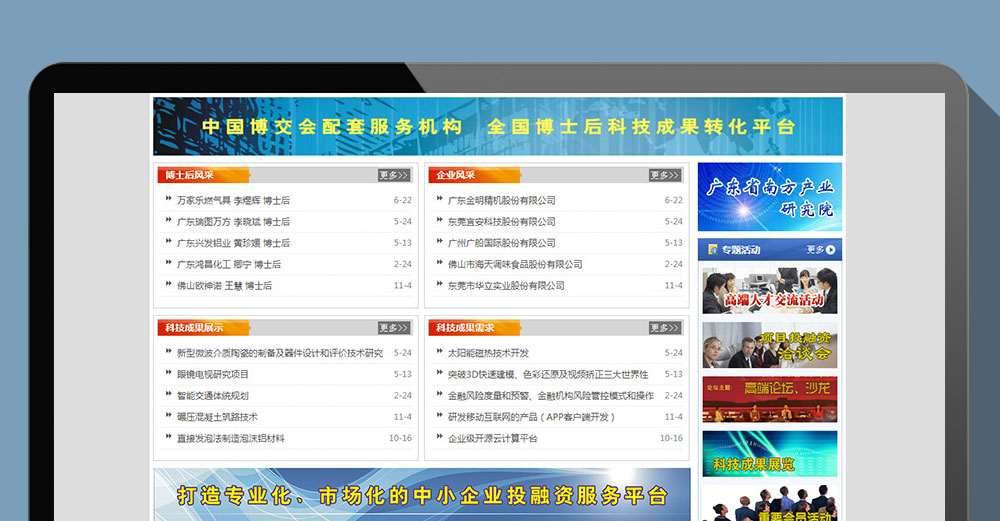This screenshot has height=521, width=1000.
Task: Open 更多 link in 科技成果需求 section
Action: tap(665, 328)
